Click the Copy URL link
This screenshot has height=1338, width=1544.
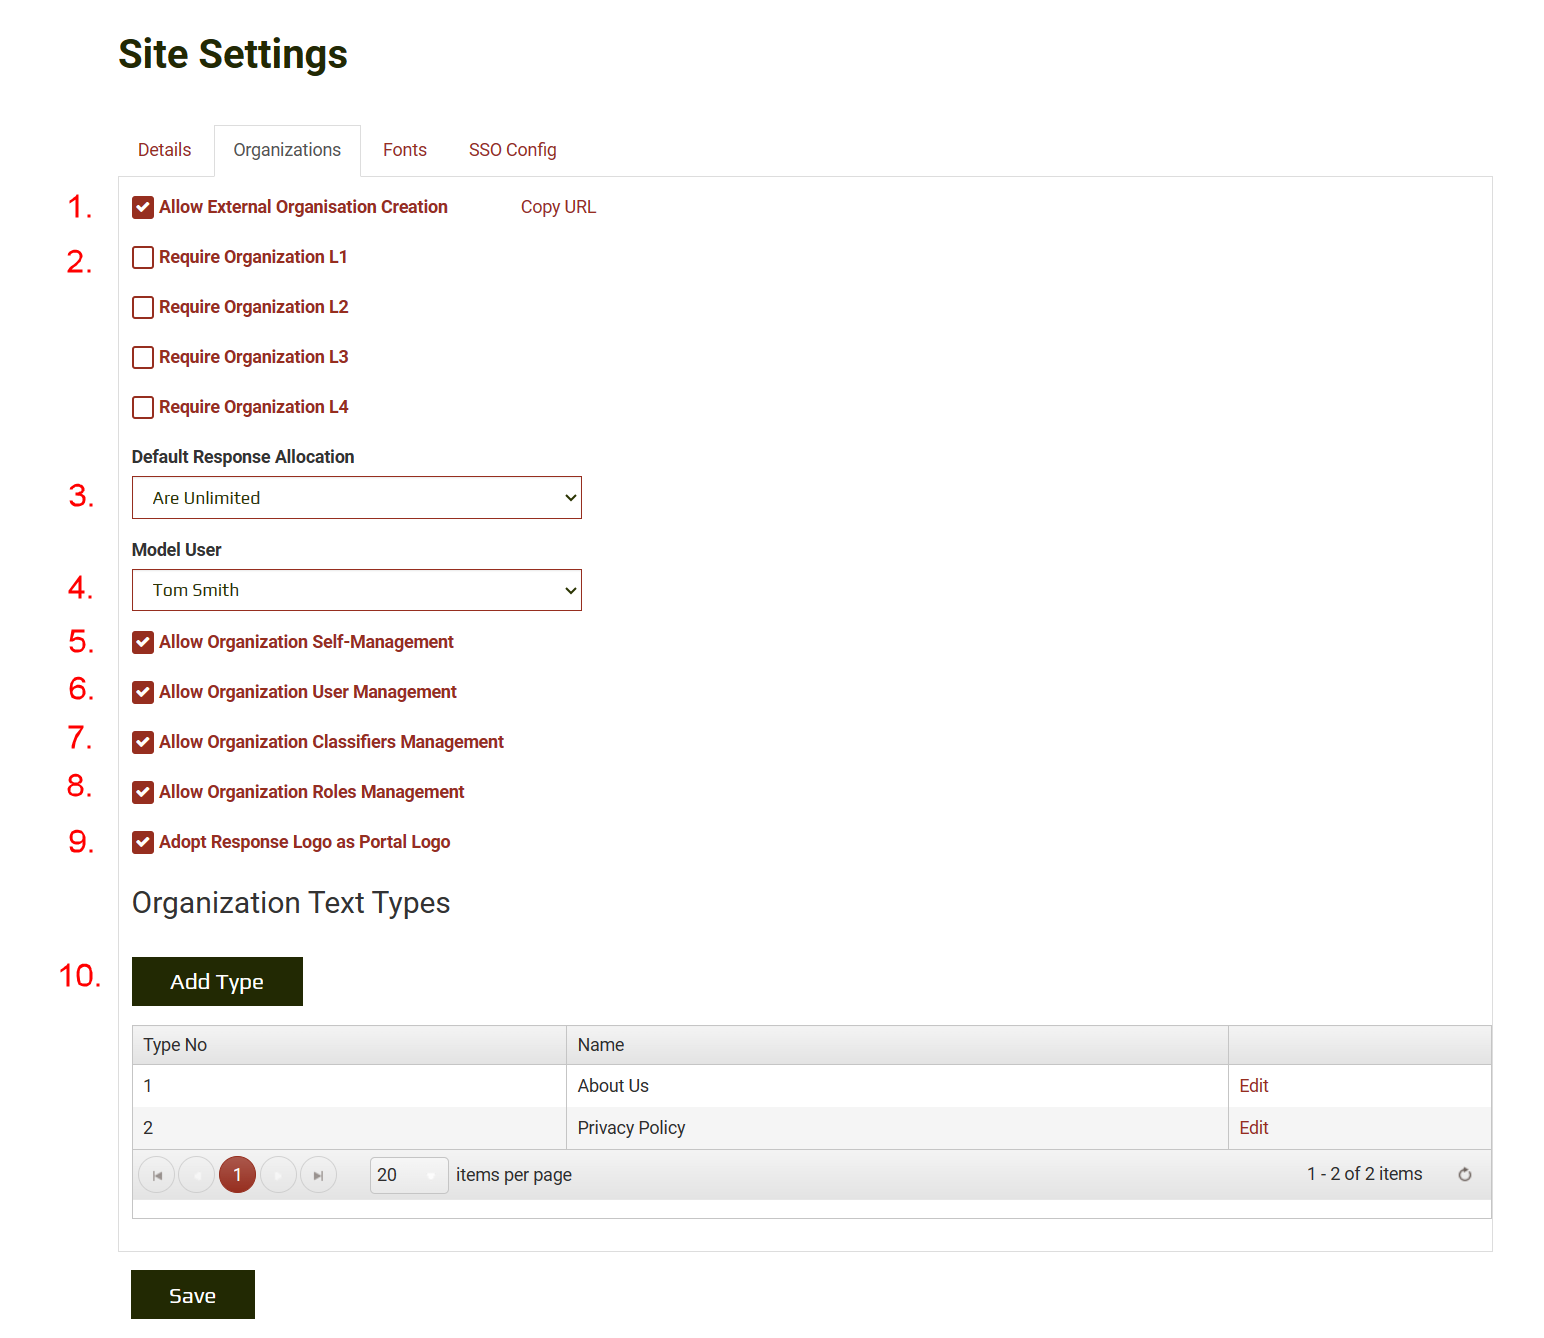point(558,207)
